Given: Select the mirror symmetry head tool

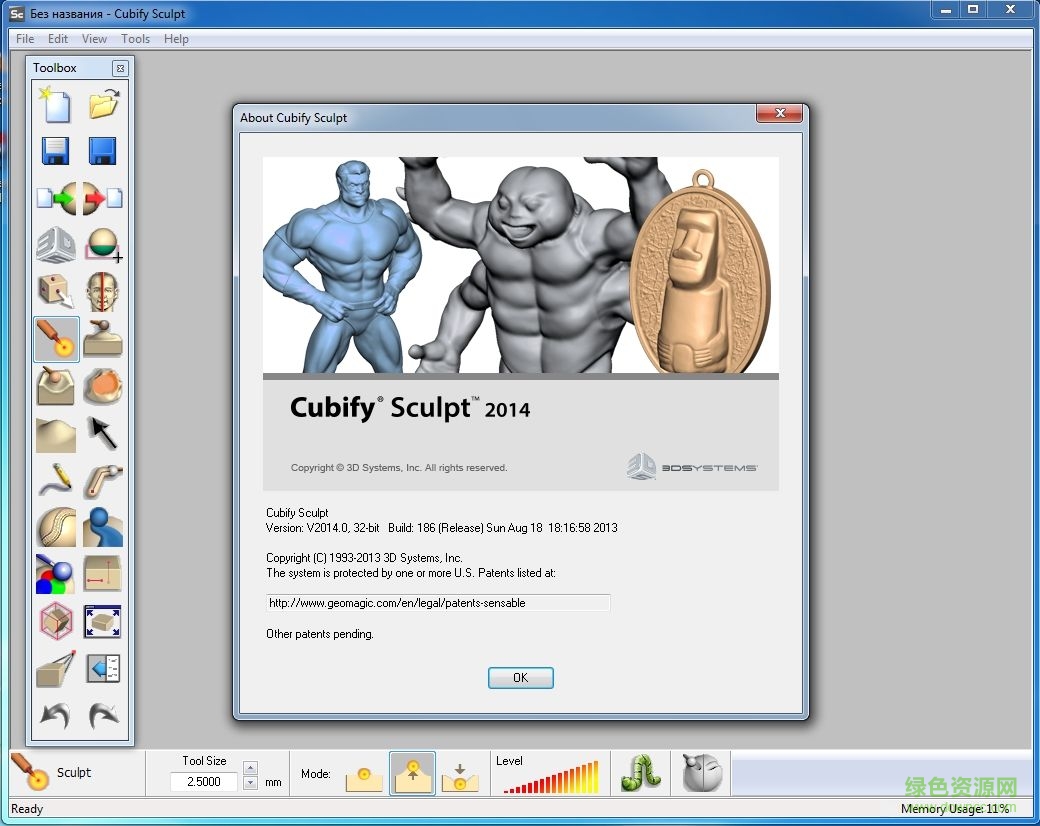Looking at the screenshot, I should pyautogui.click(x=103, y=291).
